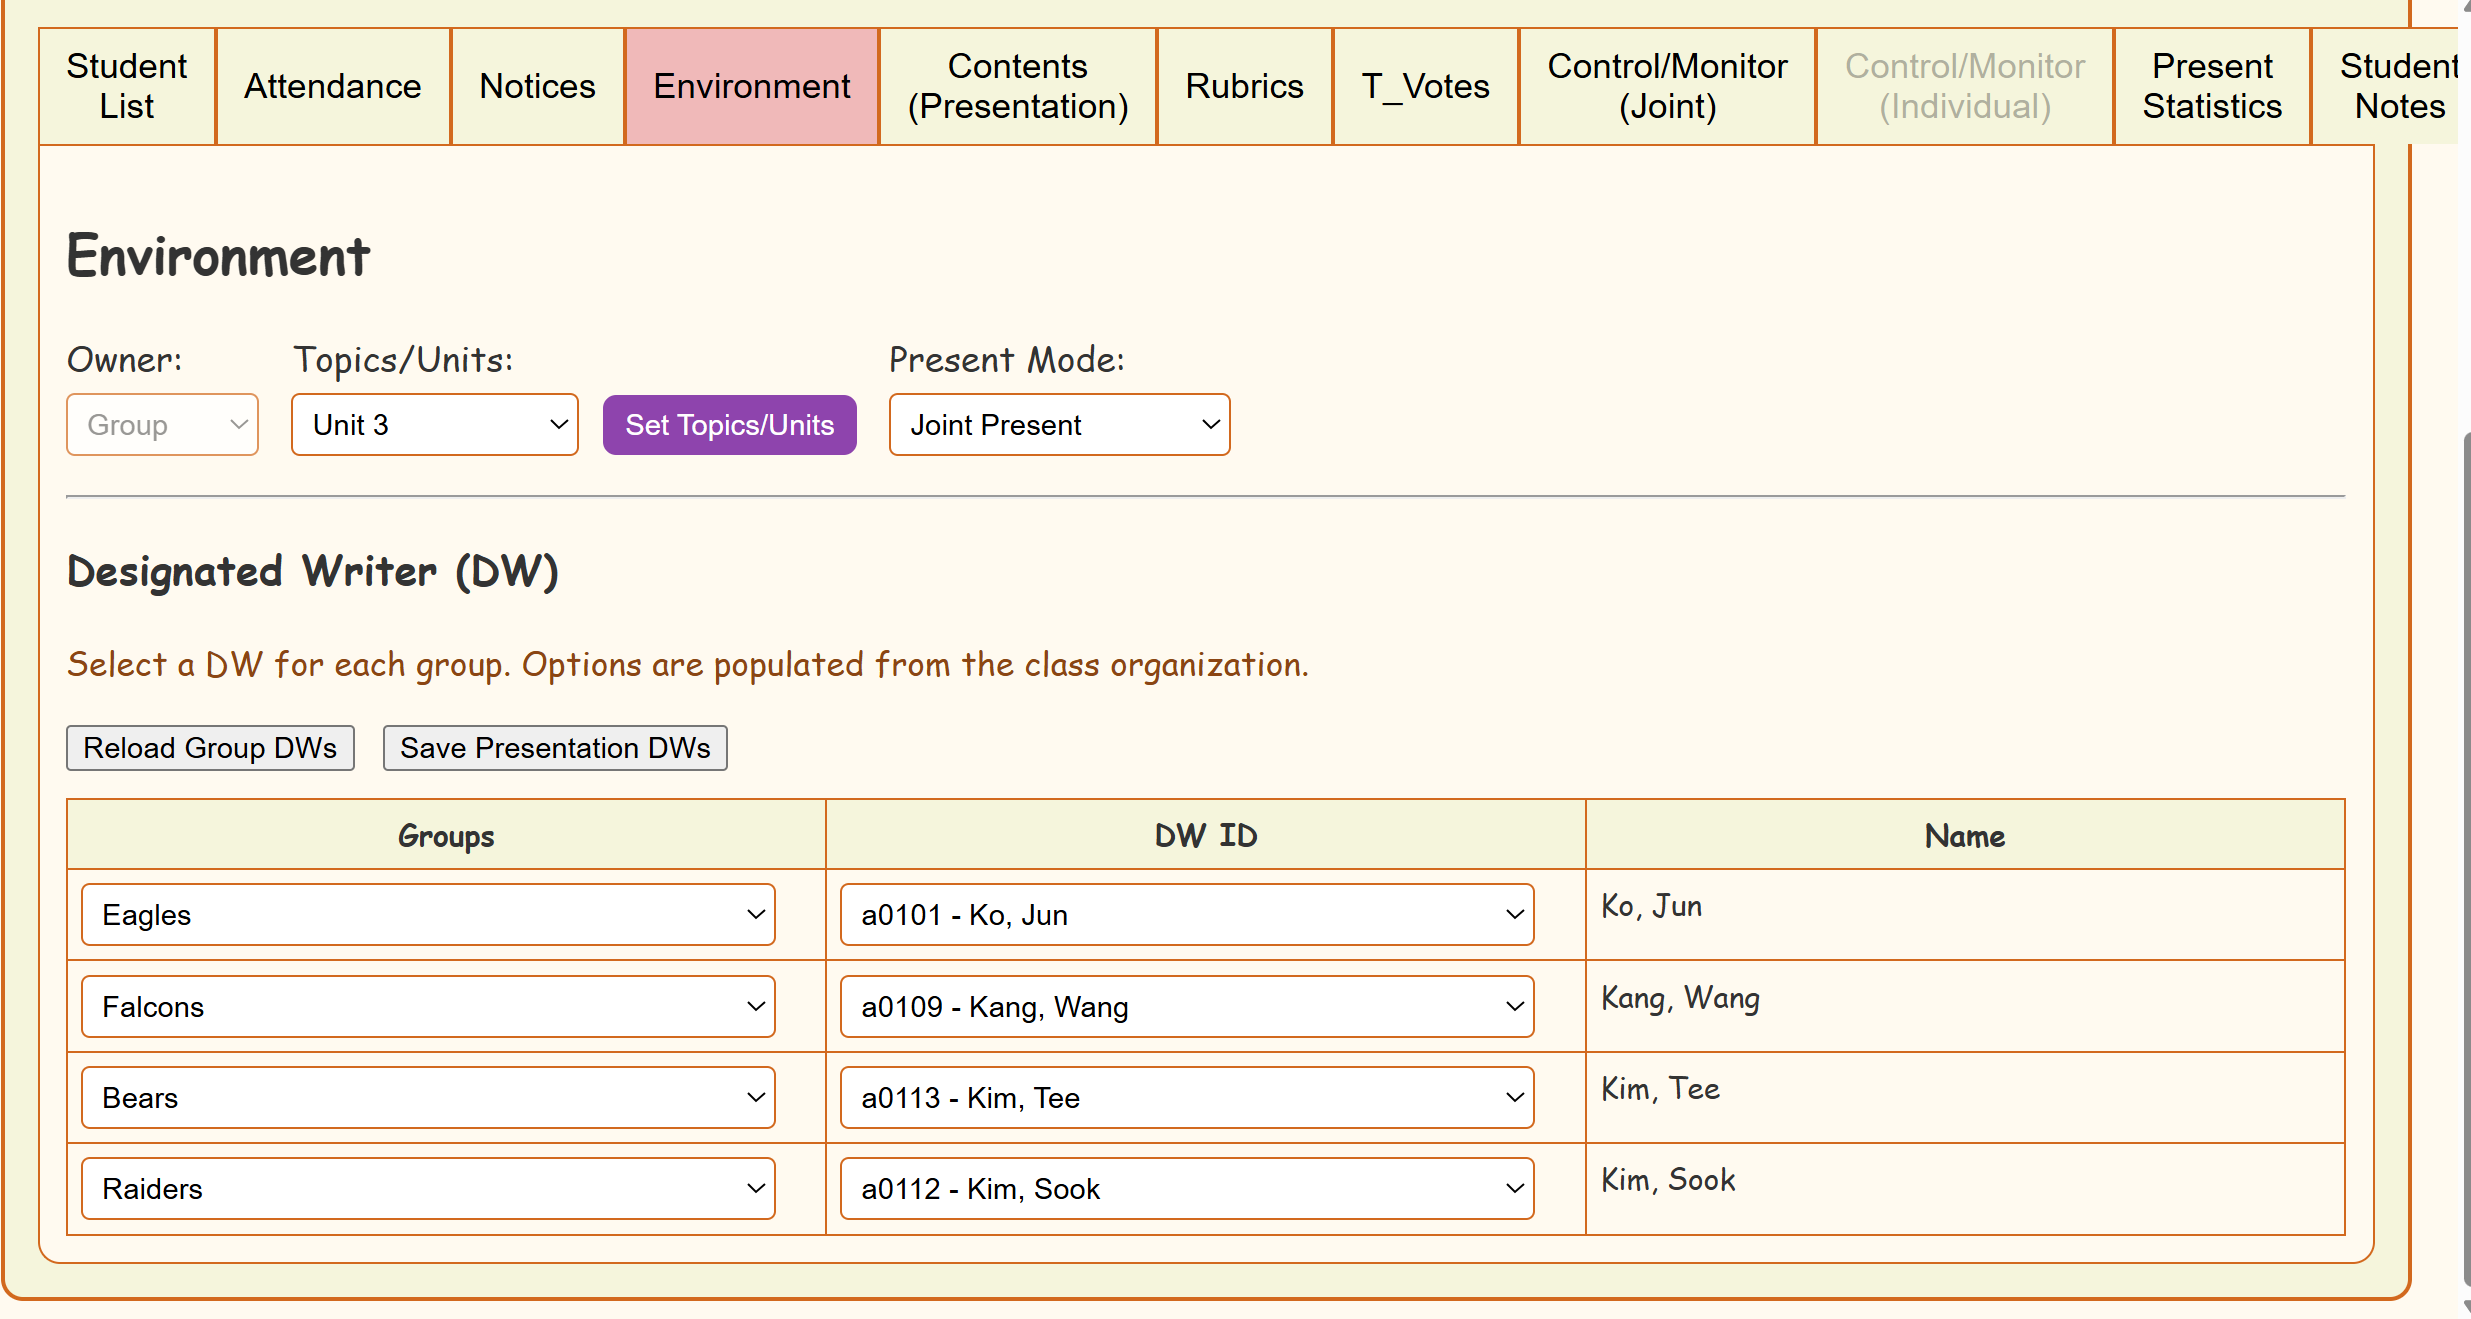Open the disabled Owner Group dropdown

point(162,425)
